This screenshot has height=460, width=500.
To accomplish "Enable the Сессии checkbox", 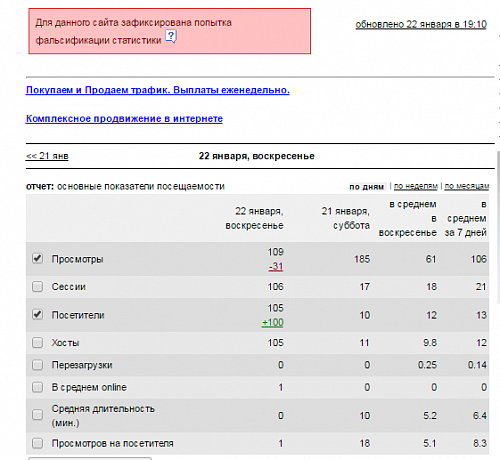I will pyautogui.click(x=37, y=286).
